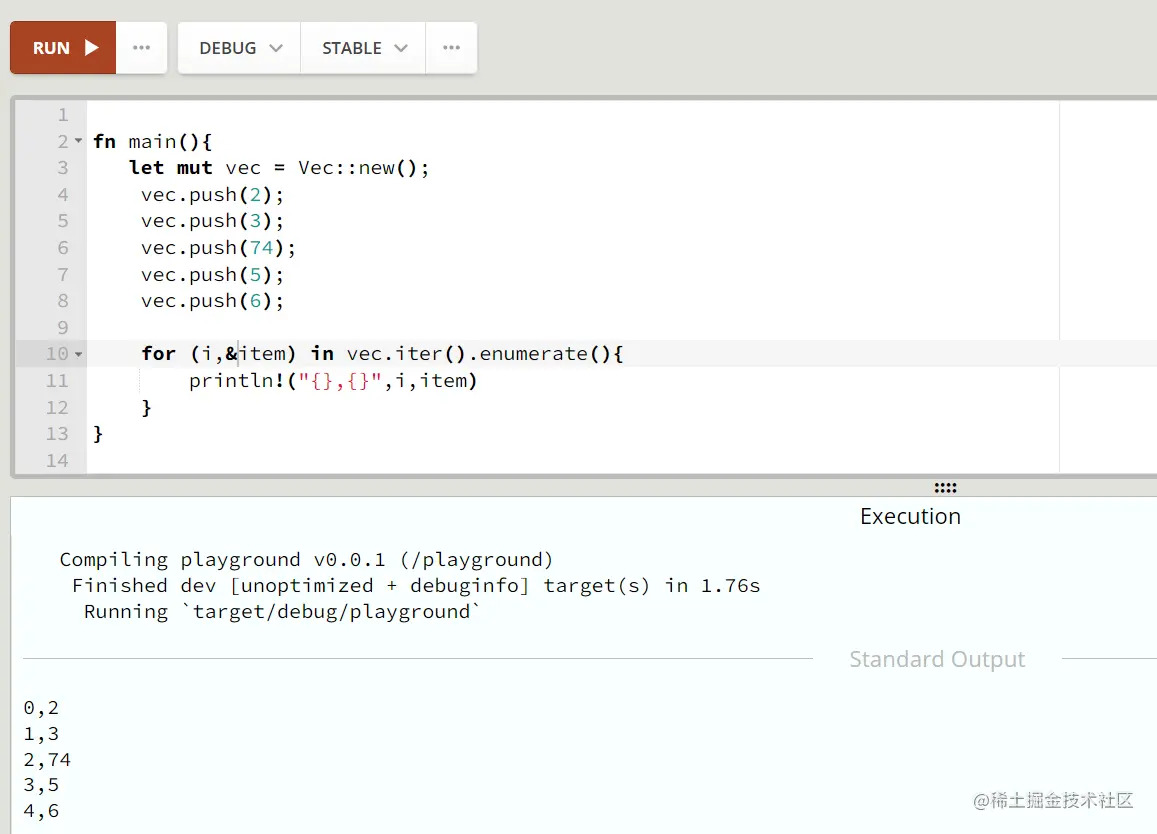
Task: Open the ellipsis menu beside RUN
Action: coord(141,48)
